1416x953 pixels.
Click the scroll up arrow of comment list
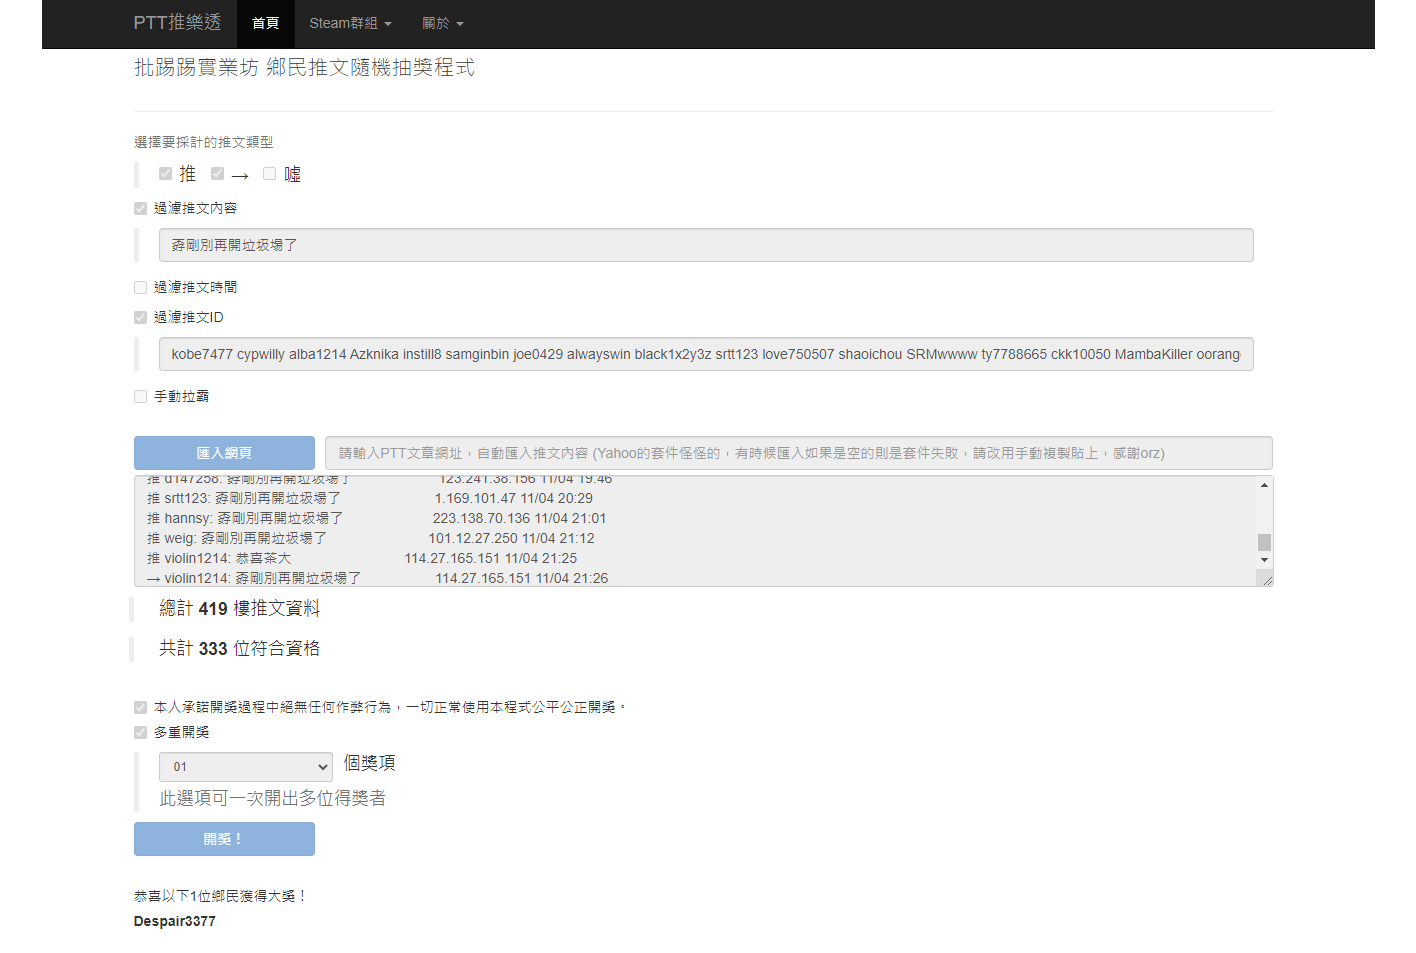(x=1264, y=485)
